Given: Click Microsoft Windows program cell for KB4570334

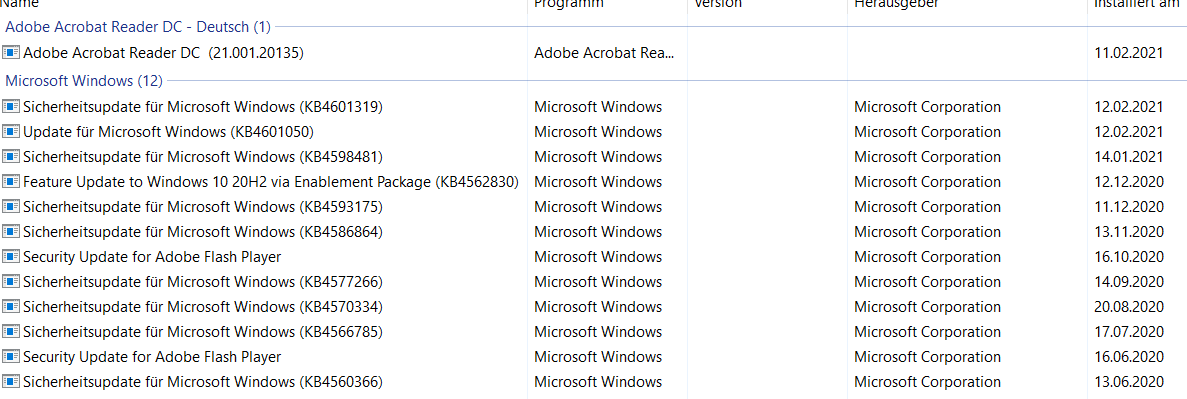Looking at the screenshot, I should coord(598,307).
